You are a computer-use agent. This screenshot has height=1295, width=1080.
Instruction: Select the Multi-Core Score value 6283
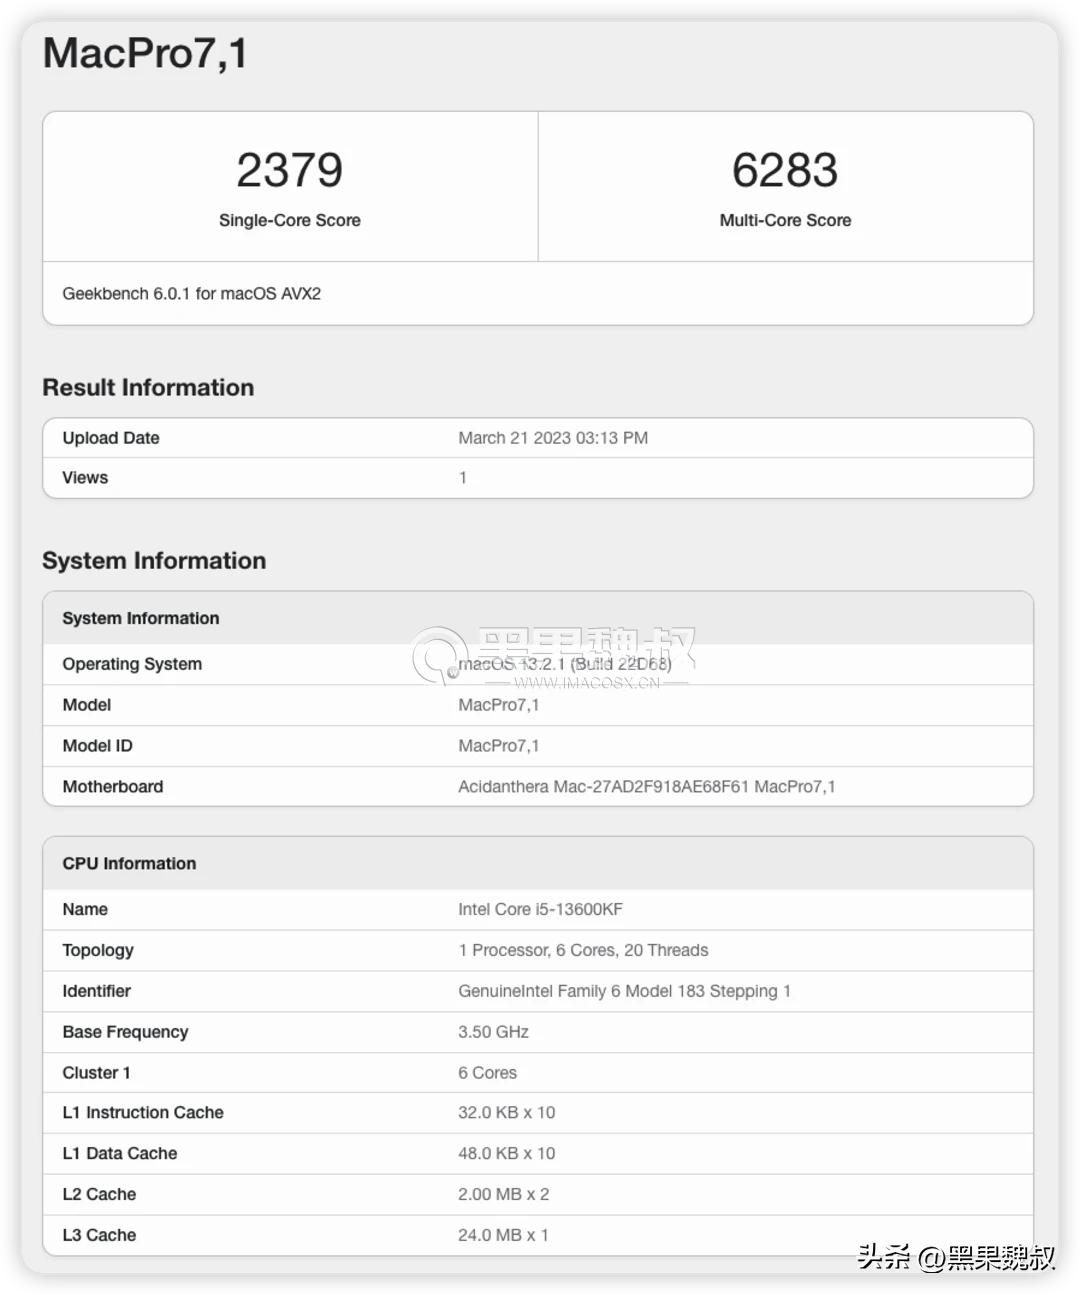pos(785,170)
